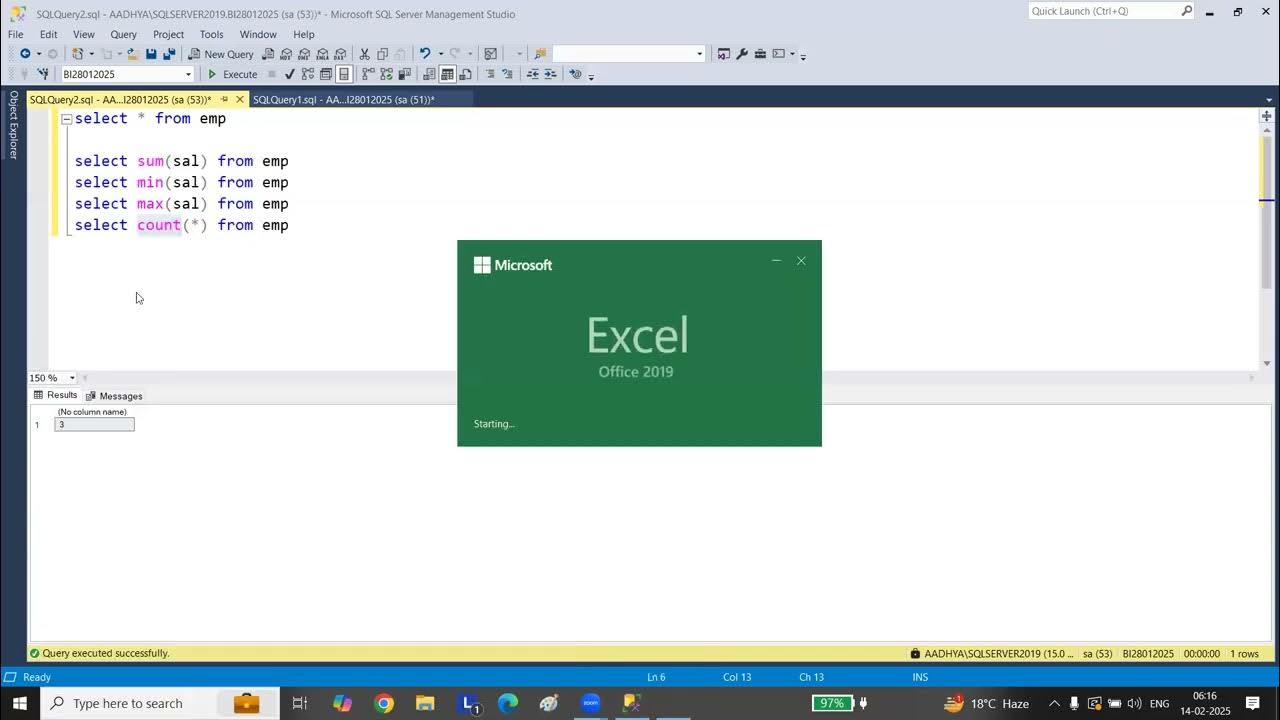Comment out the selected lines

pyautogui.click(x=490, y=74)
